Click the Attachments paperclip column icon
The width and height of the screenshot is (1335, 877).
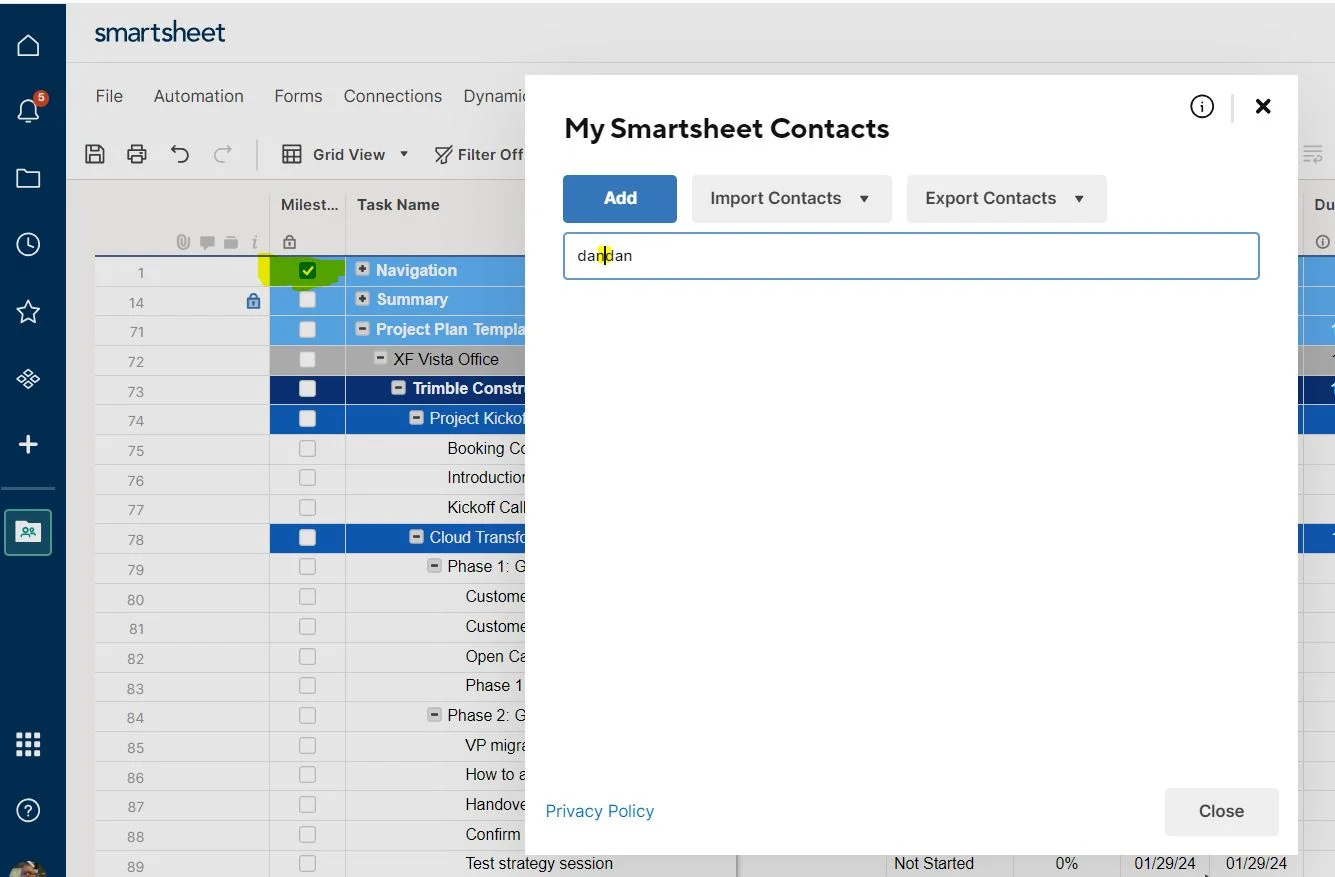coord(183,242)
